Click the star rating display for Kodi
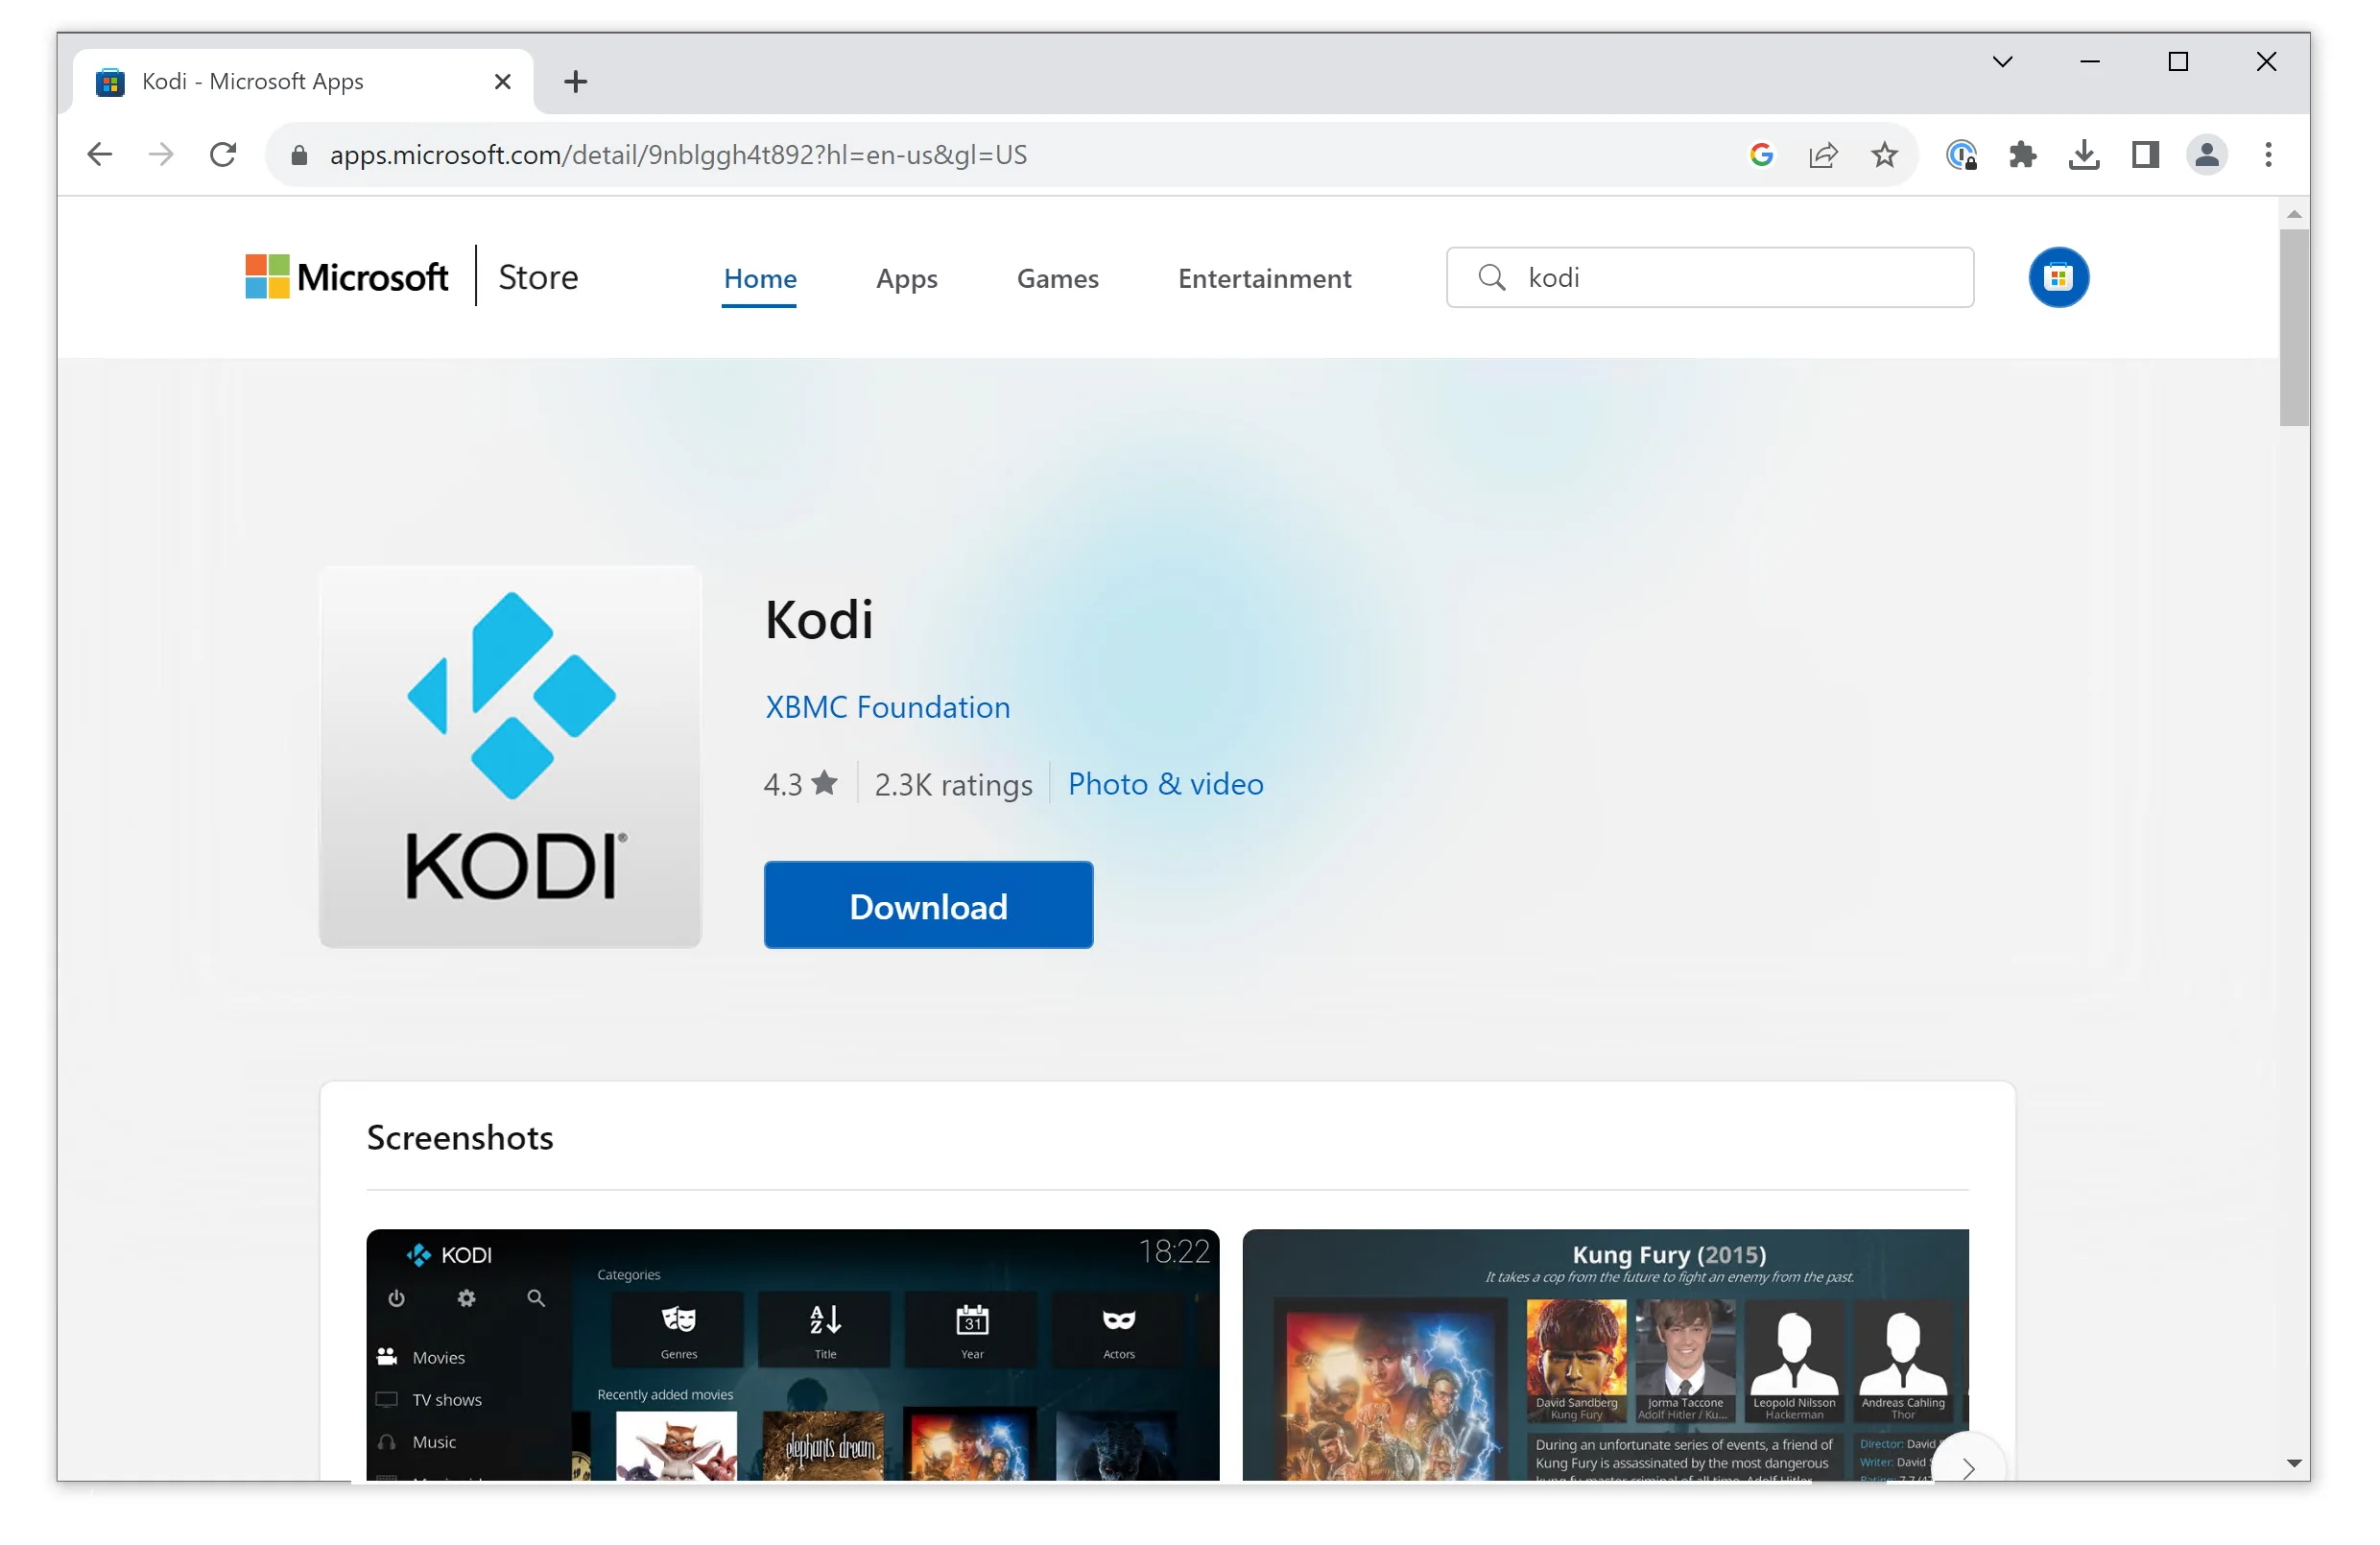 pyautogui.click(x=801, y=784)
